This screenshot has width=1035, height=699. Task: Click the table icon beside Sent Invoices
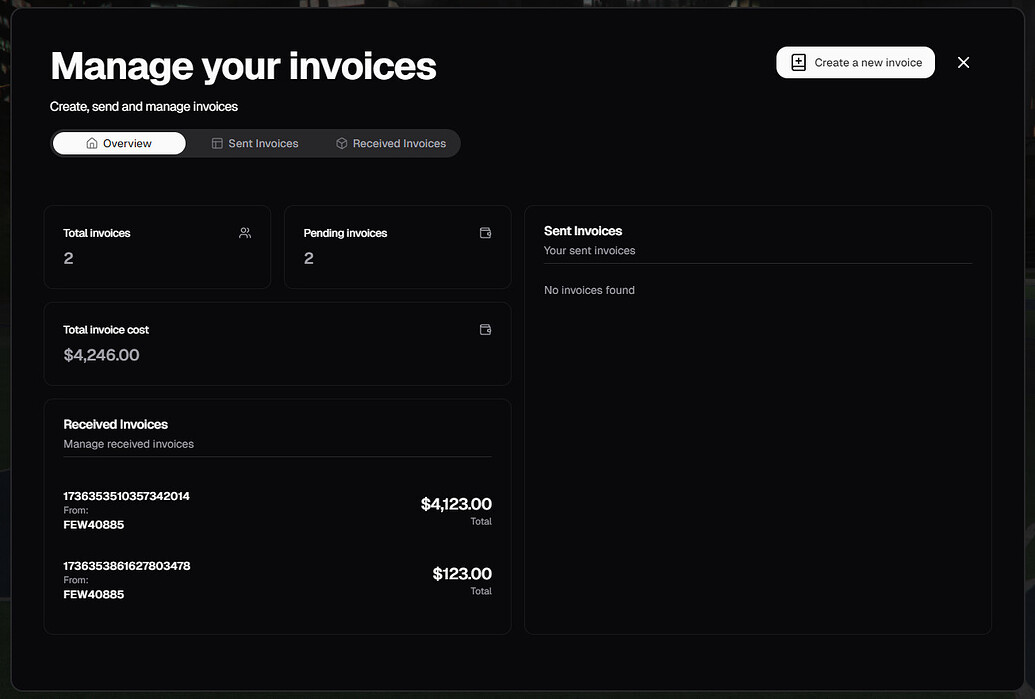click(216, 142)
